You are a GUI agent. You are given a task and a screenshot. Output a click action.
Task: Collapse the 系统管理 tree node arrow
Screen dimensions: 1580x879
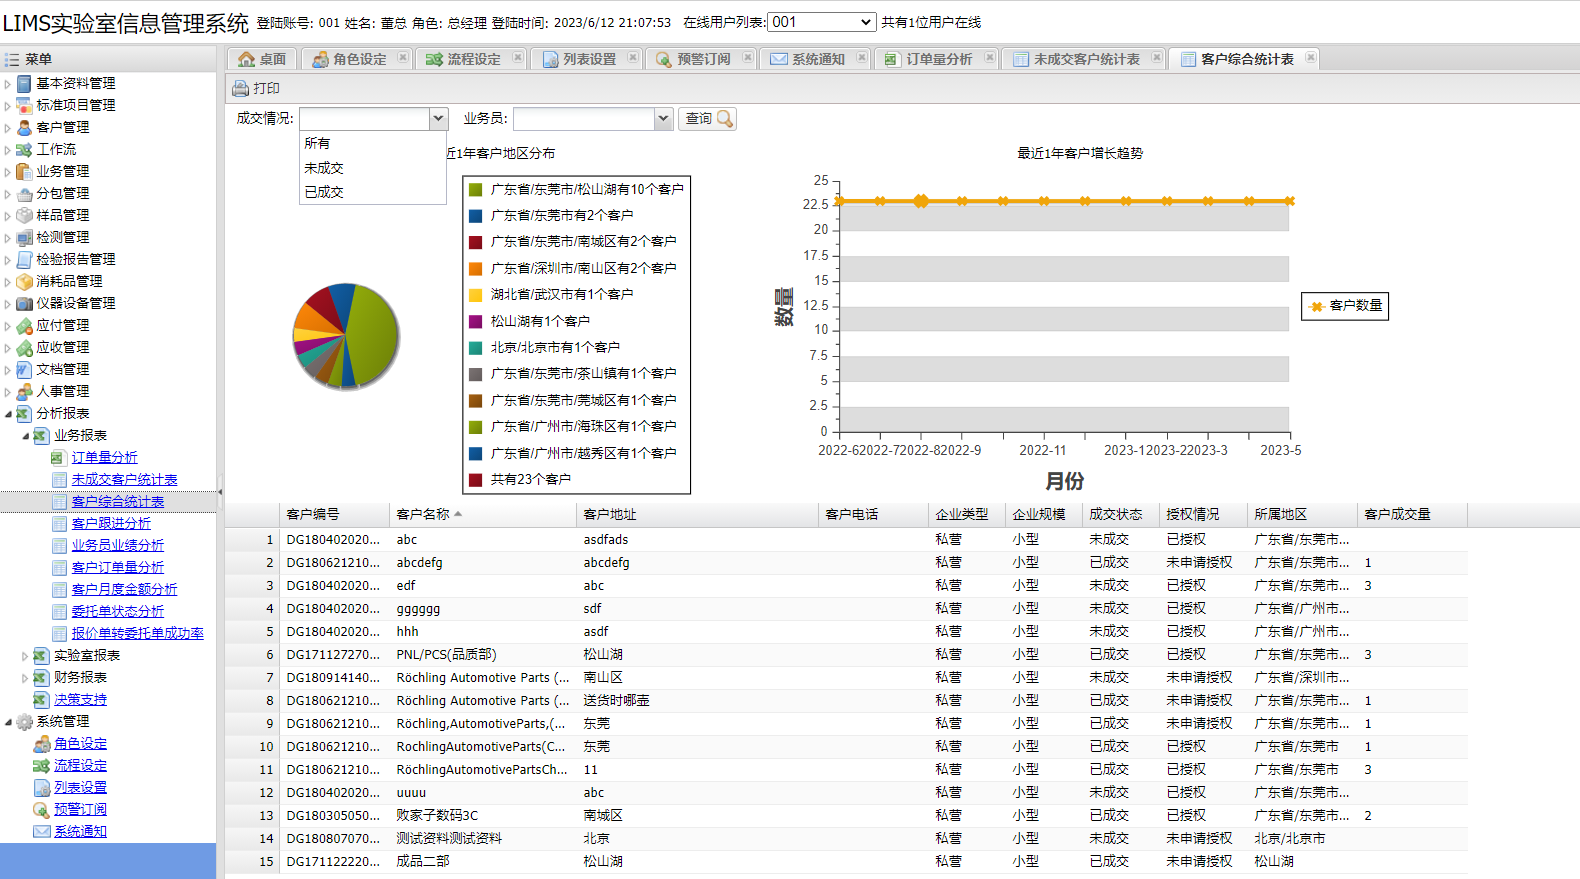click(8, 721)
